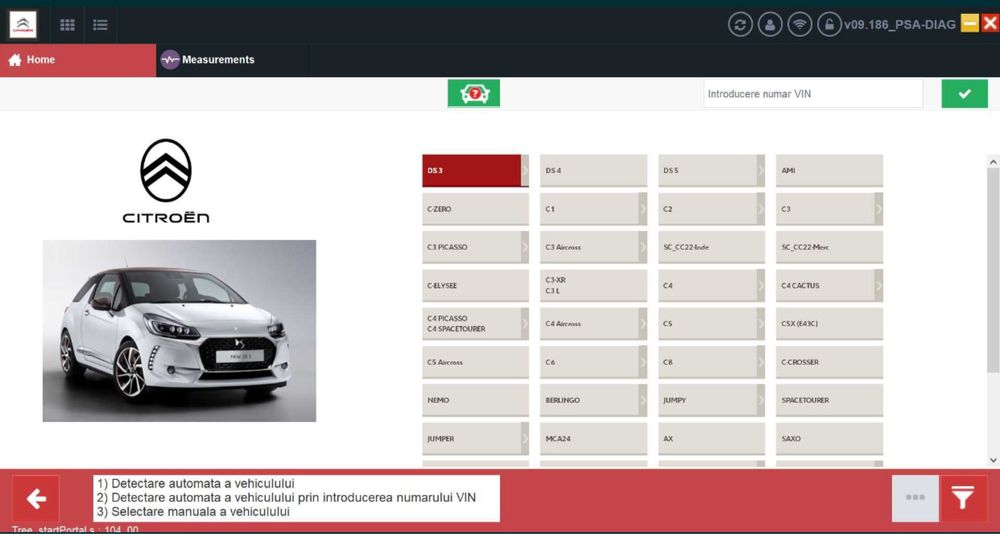This screenshot has height=534, width=1000.
Task: Select the C-ELYSEE model
Action: [x=475, y=285]
